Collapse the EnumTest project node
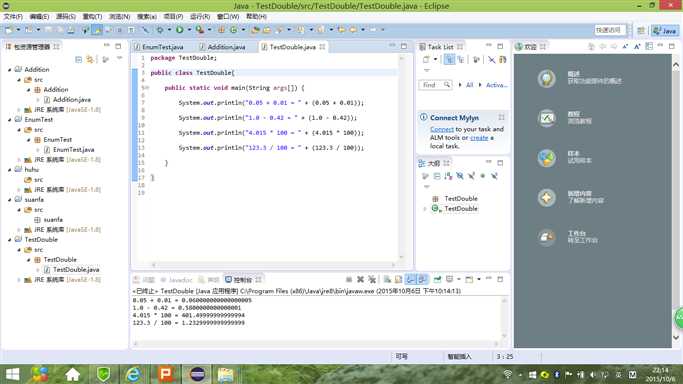This screenshot has height=384, width=683. pyautogui.click(x=10, y=119)
